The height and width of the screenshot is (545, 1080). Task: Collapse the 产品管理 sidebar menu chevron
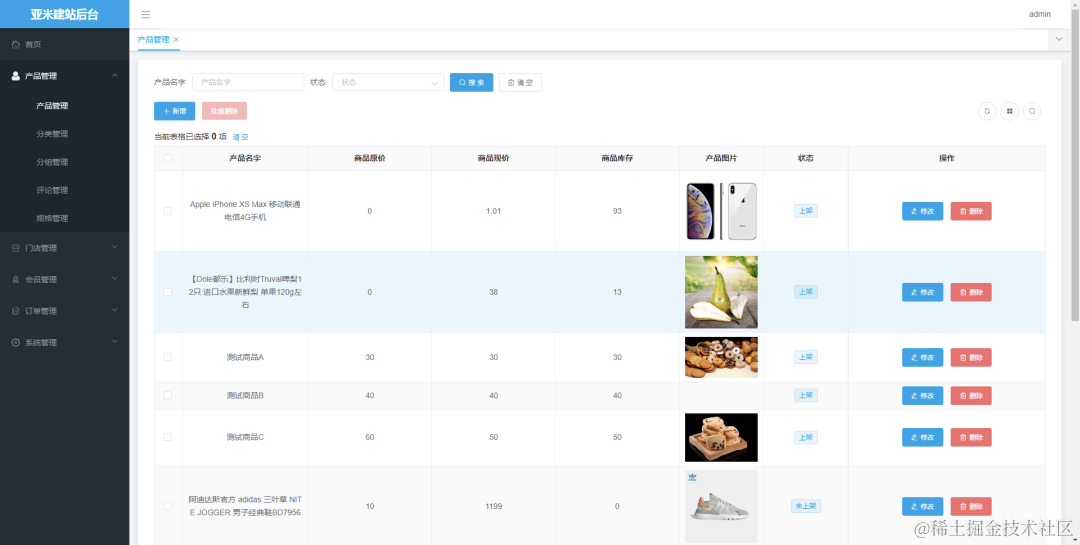(x=115, y=76)
